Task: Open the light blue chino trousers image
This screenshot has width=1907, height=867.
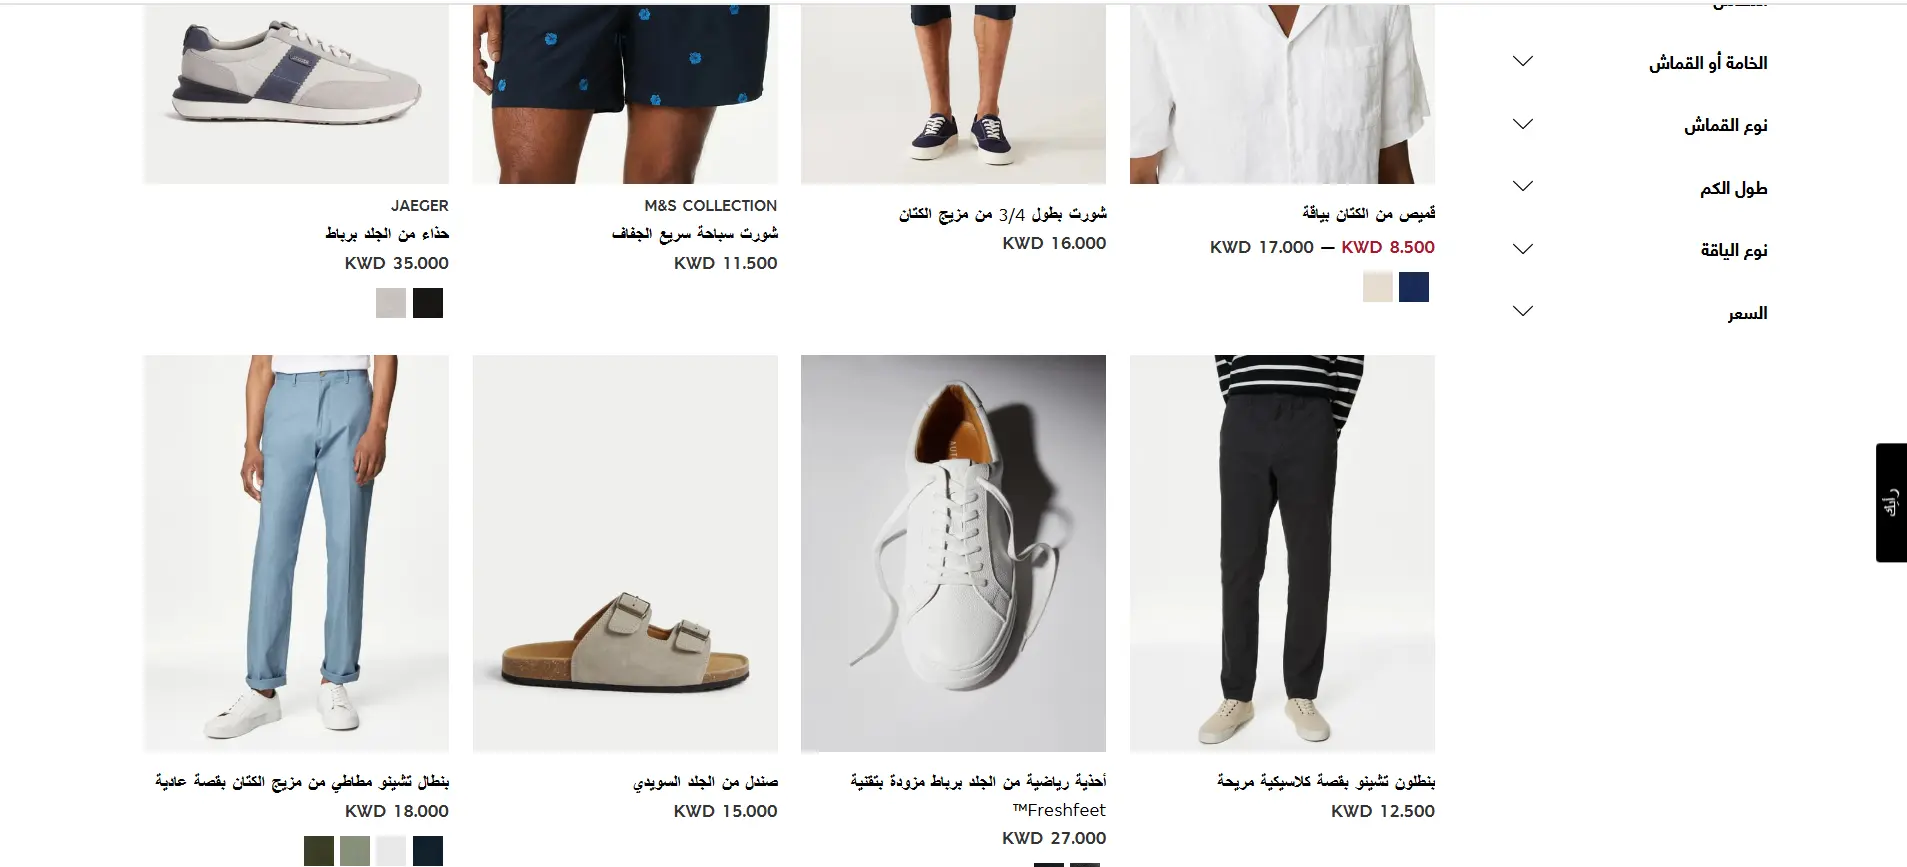Action: point(296,553)
